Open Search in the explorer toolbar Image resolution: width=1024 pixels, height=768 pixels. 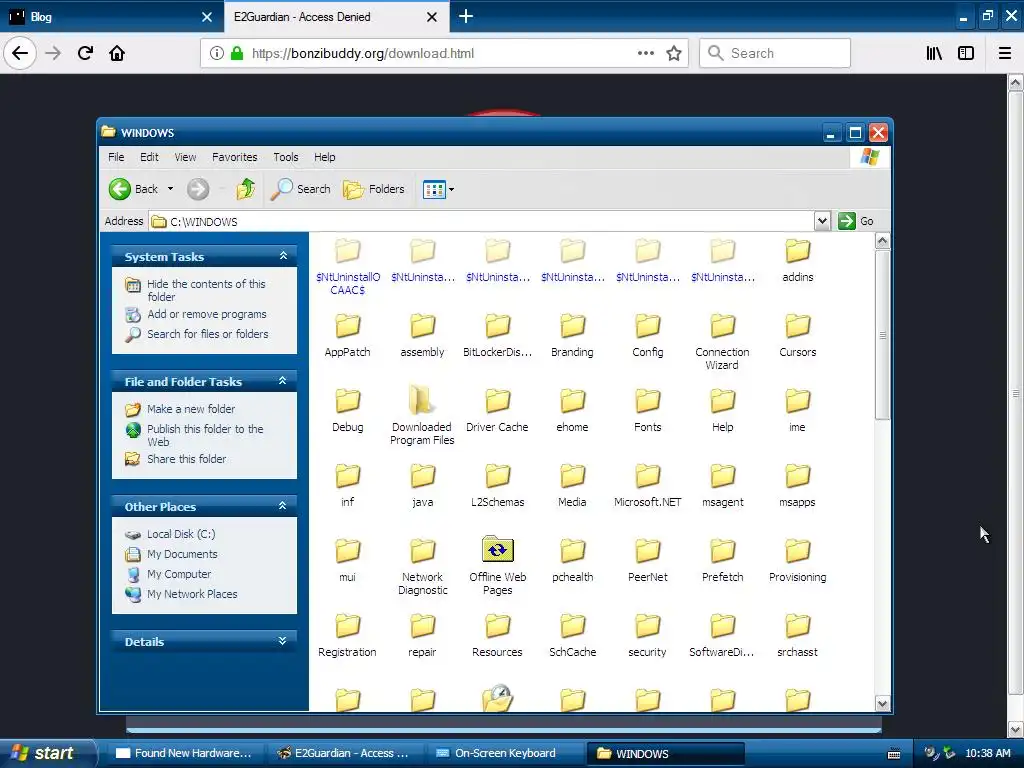point(301,189)
